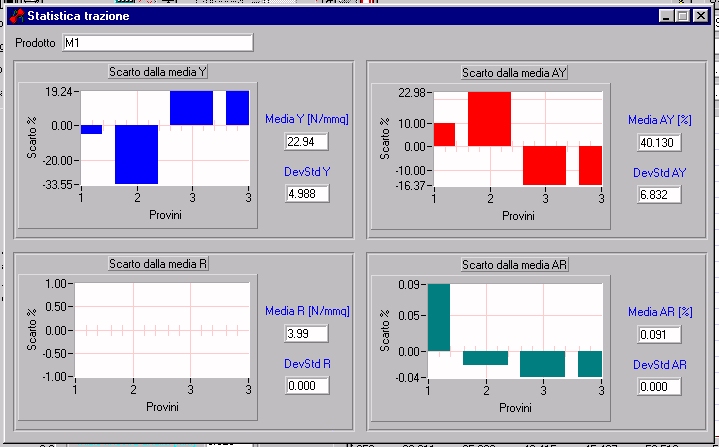Click the tall teal bar in AR chart
719x447 pixels.
tap(439, 317)
